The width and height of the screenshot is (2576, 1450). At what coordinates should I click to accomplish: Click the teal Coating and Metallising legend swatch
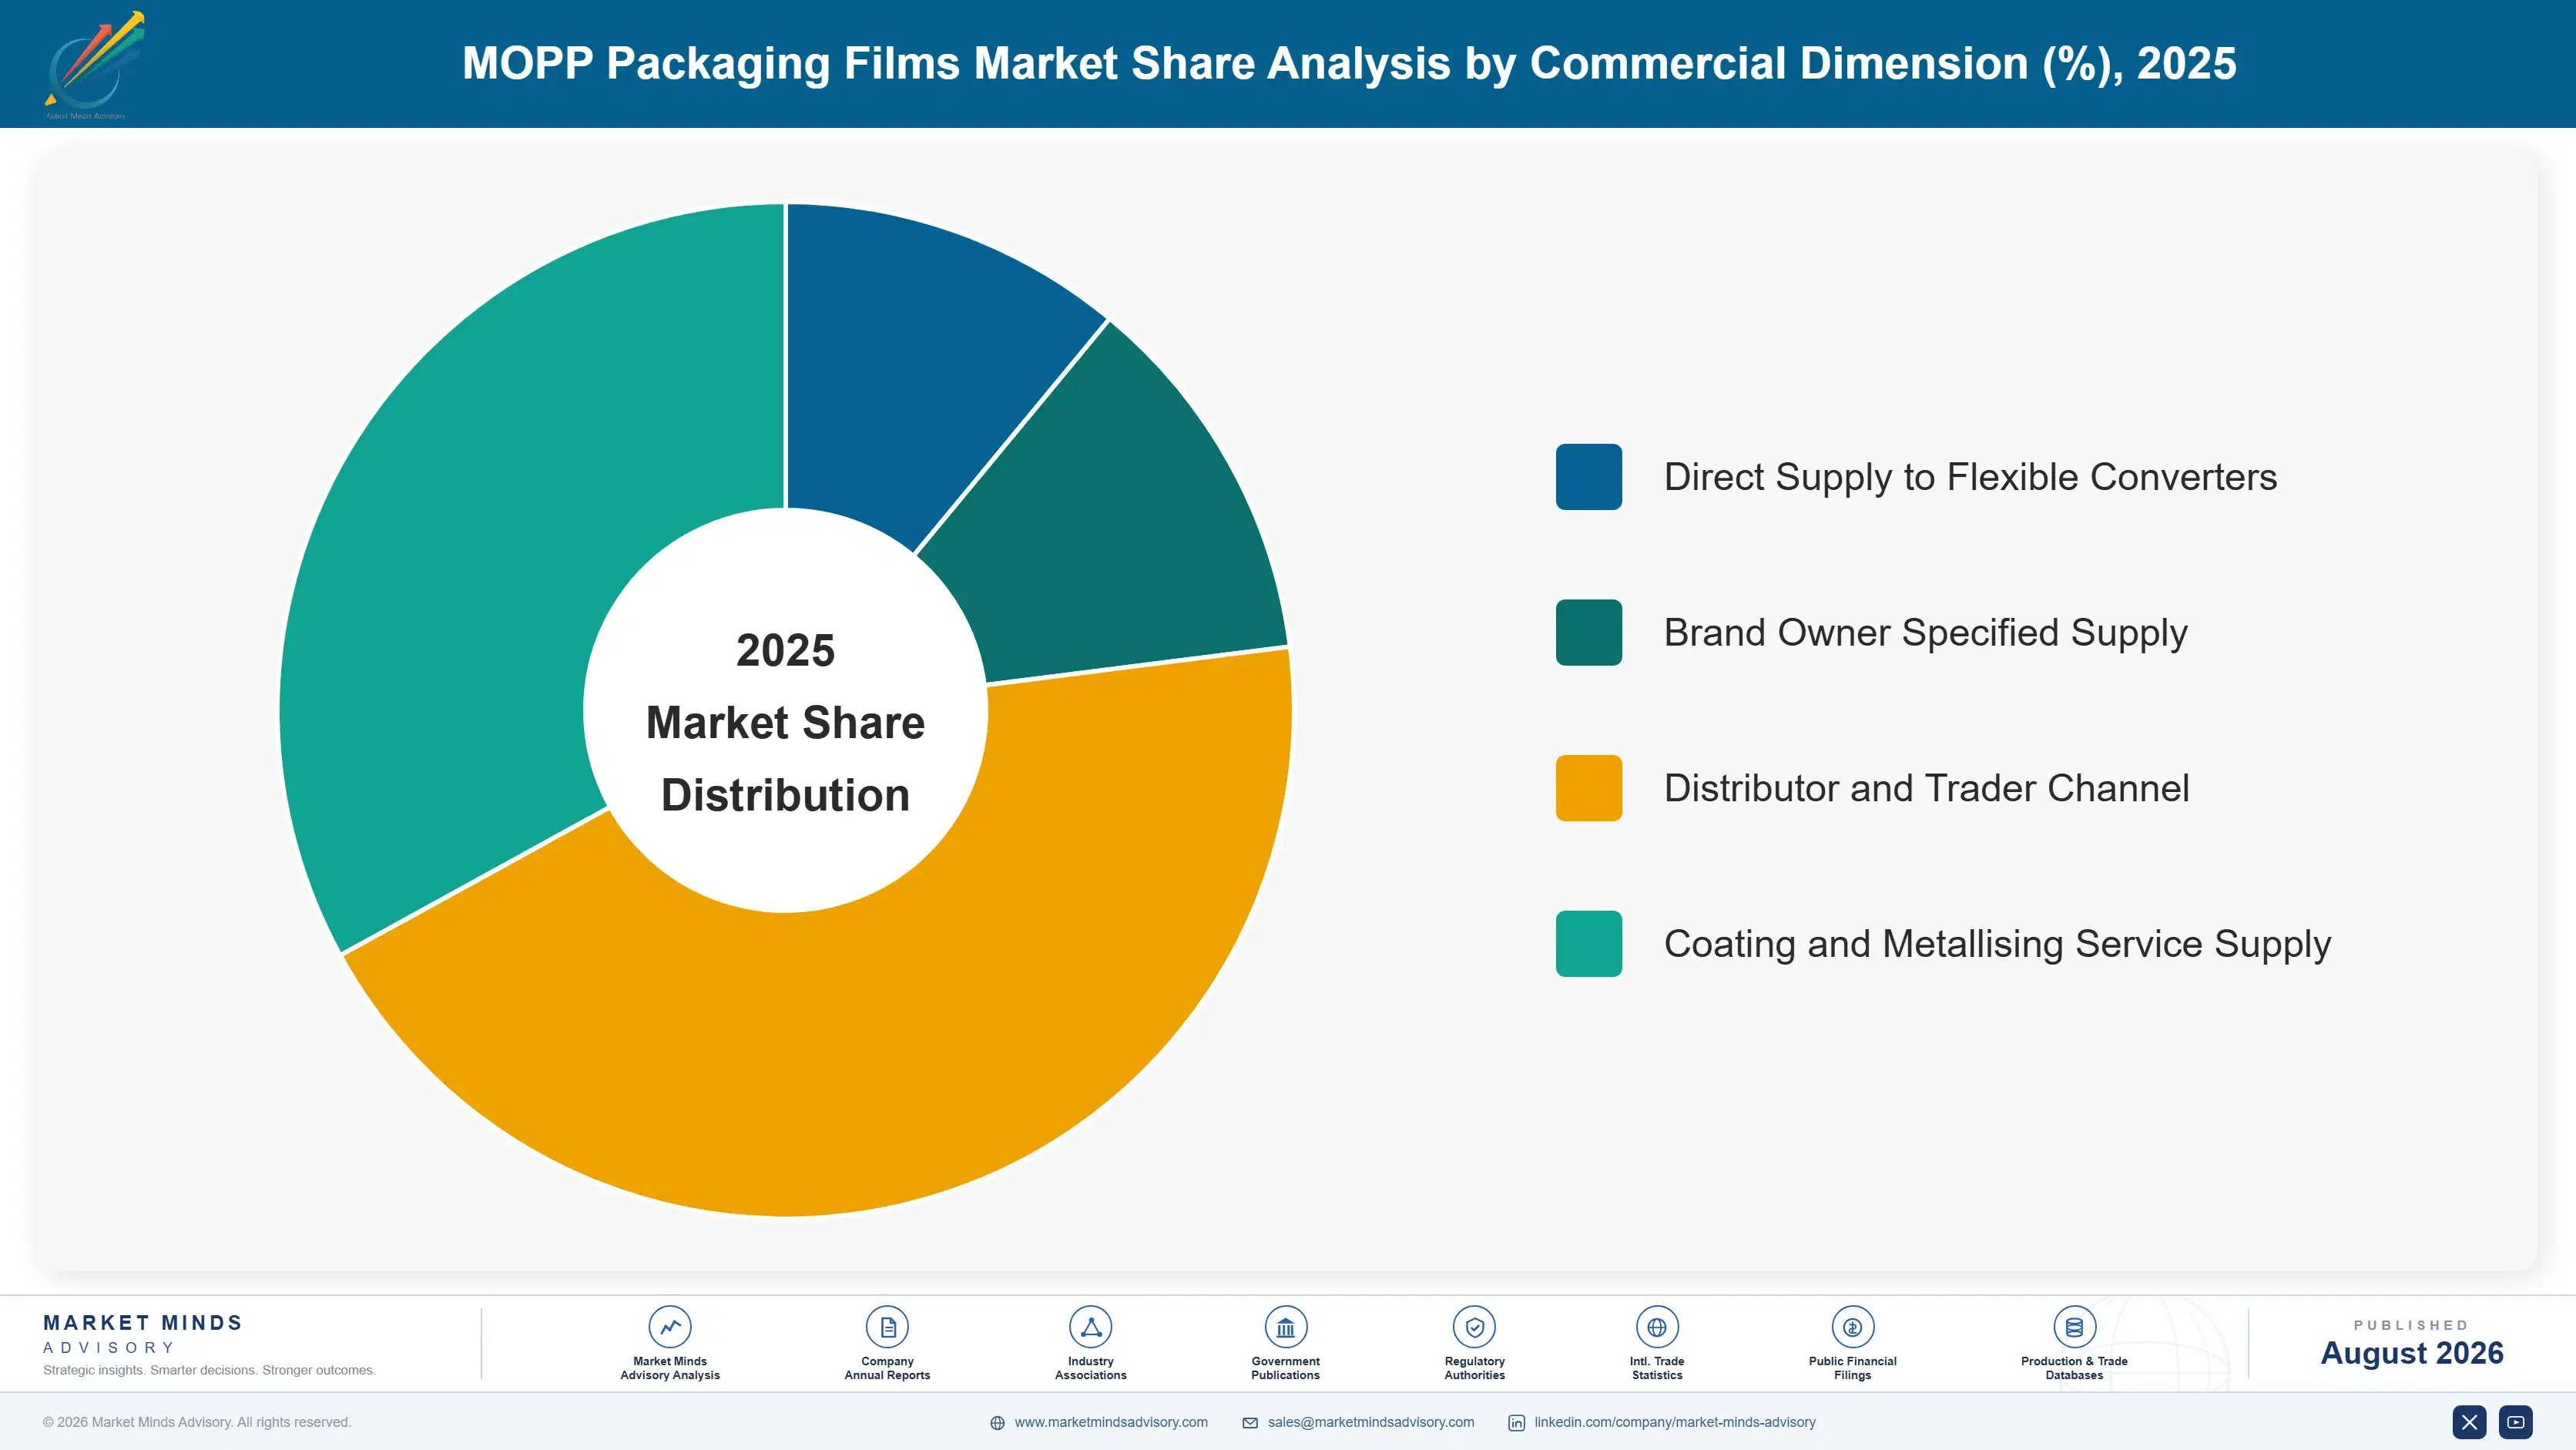click(x=1588, y=944)
